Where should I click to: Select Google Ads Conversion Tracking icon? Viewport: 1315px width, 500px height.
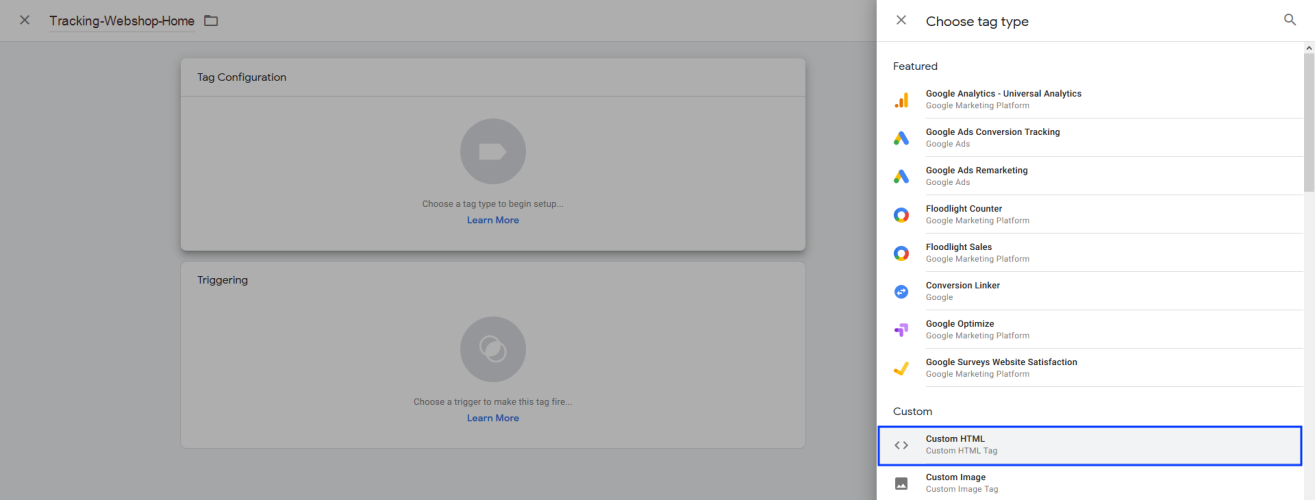click(901, 138)
